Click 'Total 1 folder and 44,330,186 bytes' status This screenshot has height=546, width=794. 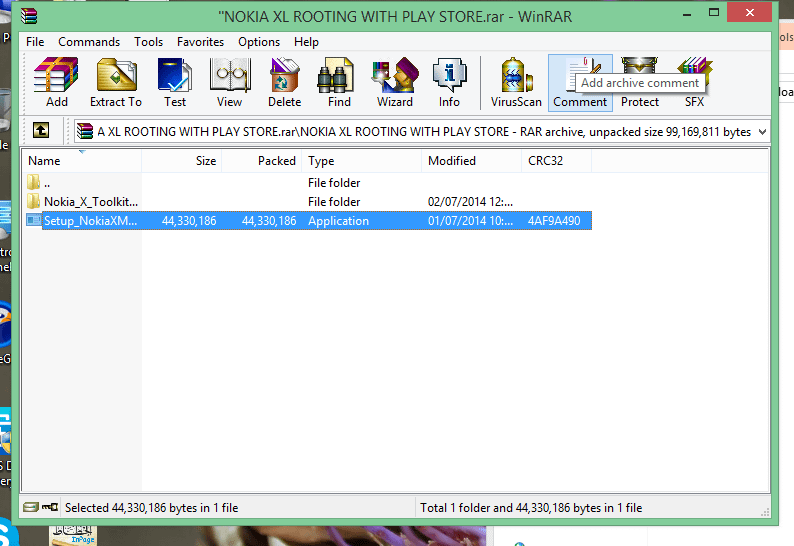(x=531, y=508)
